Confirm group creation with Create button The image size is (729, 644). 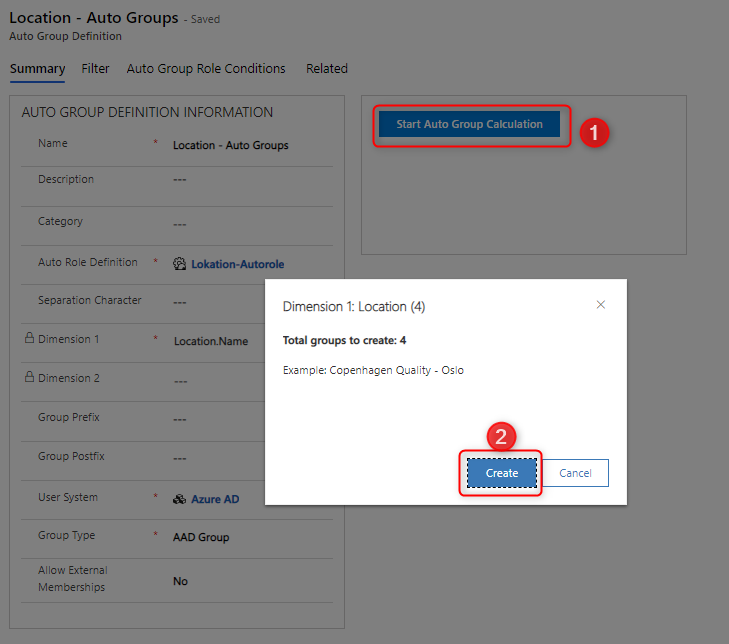[502, 473]
